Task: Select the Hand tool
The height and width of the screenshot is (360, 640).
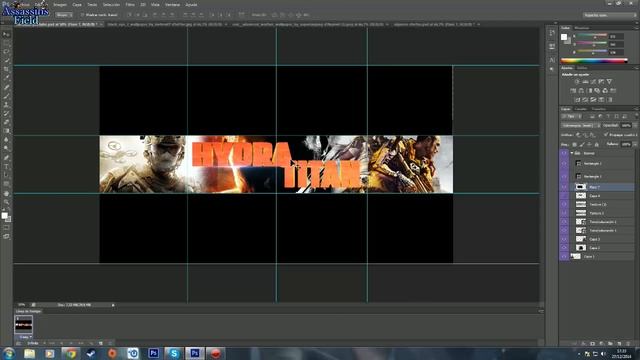Action: pyautogui.click(x=6, y=193)
